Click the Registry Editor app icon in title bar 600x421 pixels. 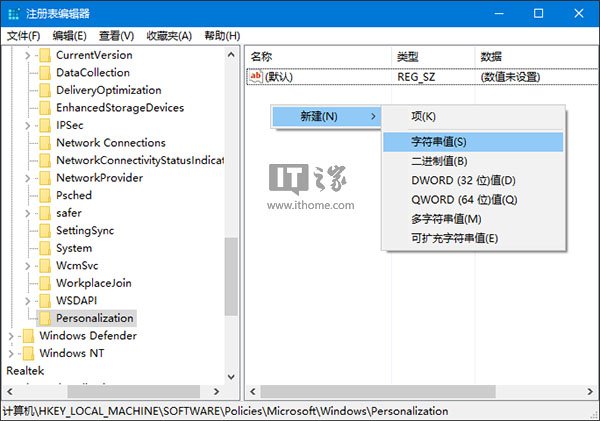pyautogui.click(x=14, y=14)
